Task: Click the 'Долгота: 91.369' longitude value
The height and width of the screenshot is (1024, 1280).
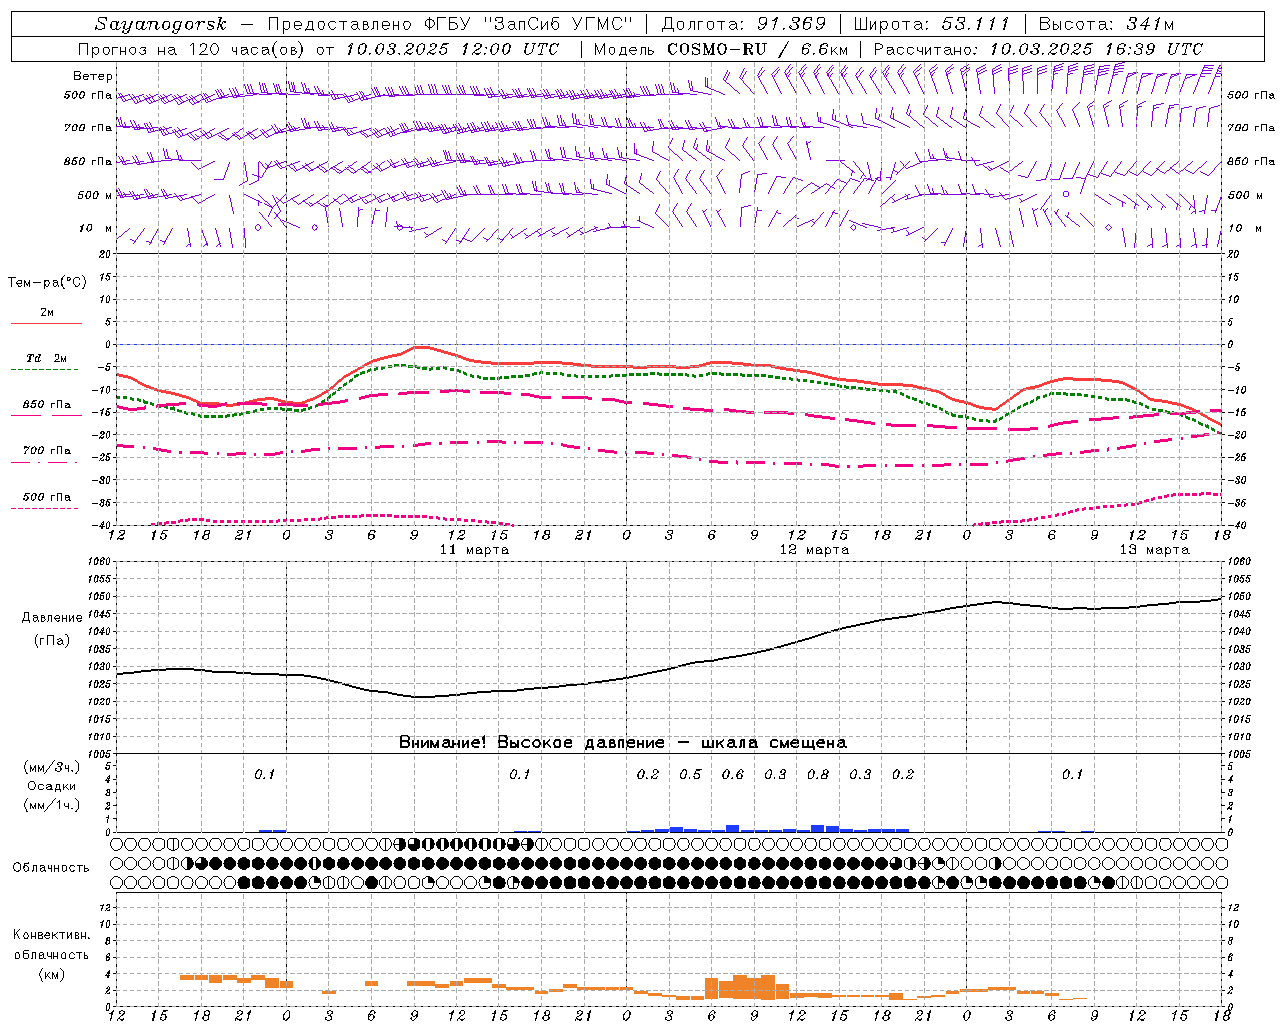Action: click(744, 24)
